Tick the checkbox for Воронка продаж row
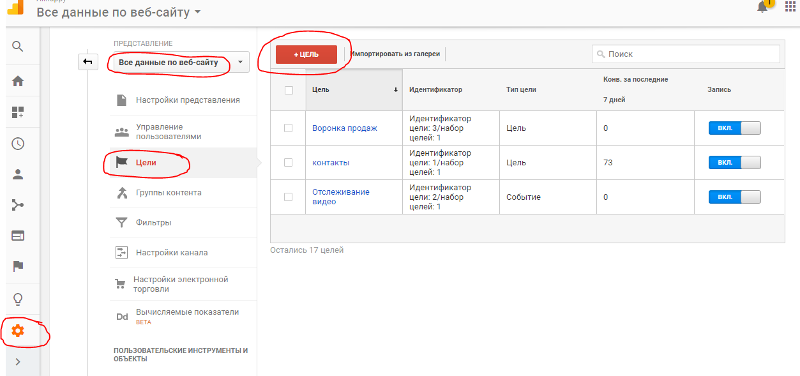Viewport: 800px width, 376px height. coord(288,128)
